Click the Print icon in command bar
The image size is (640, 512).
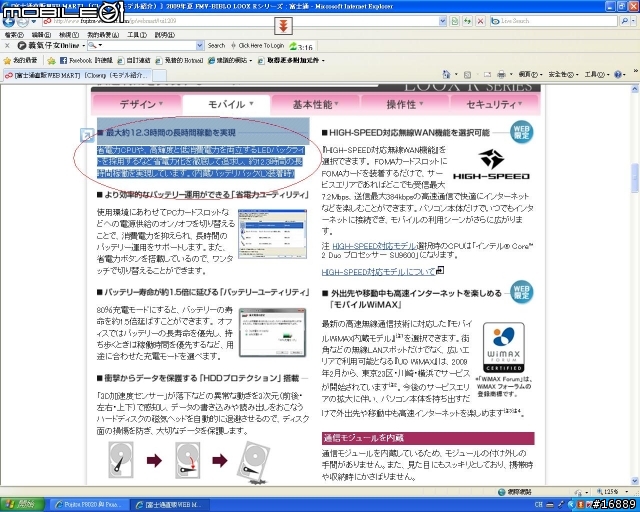(502, 74)
